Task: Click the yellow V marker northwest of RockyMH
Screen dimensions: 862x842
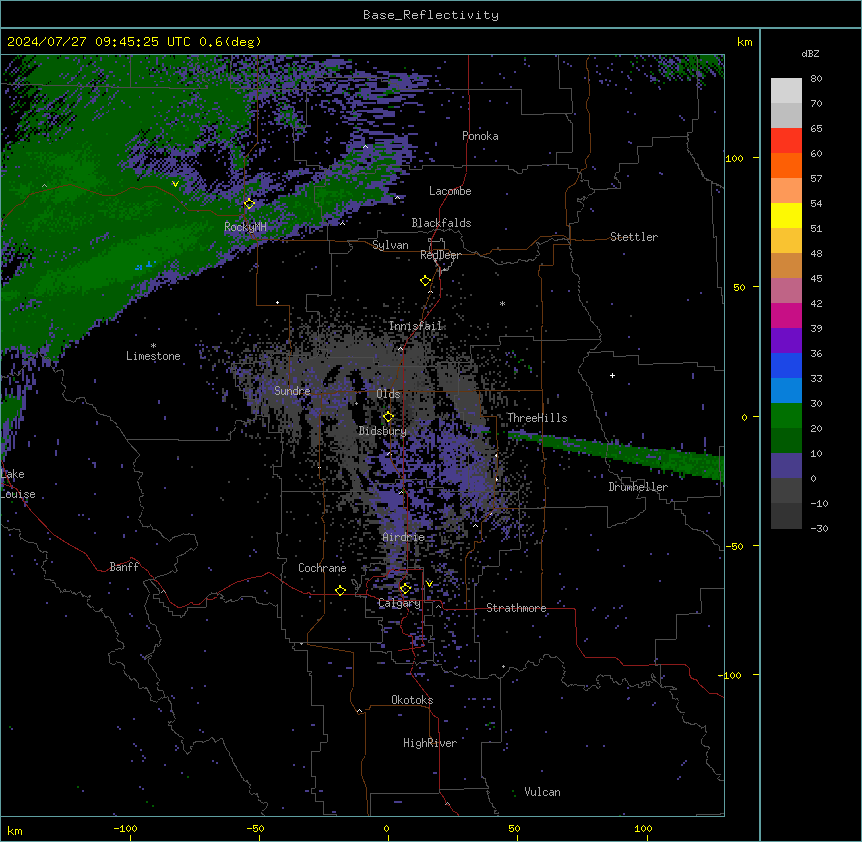Action: coord(175,184)
